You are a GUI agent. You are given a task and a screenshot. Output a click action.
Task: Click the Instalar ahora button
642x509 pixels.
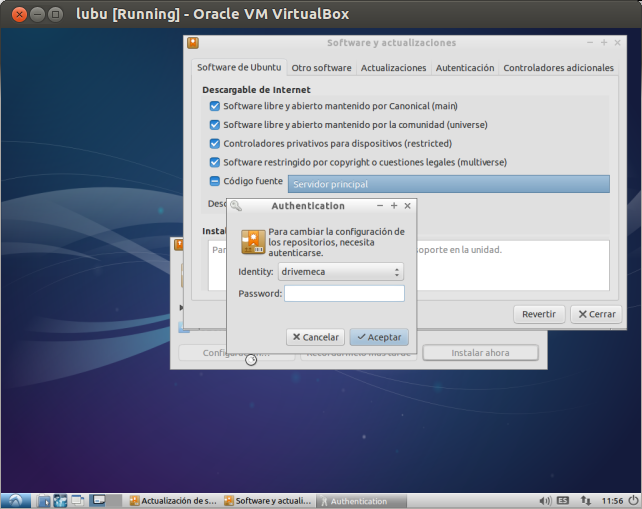click(480, 353)
